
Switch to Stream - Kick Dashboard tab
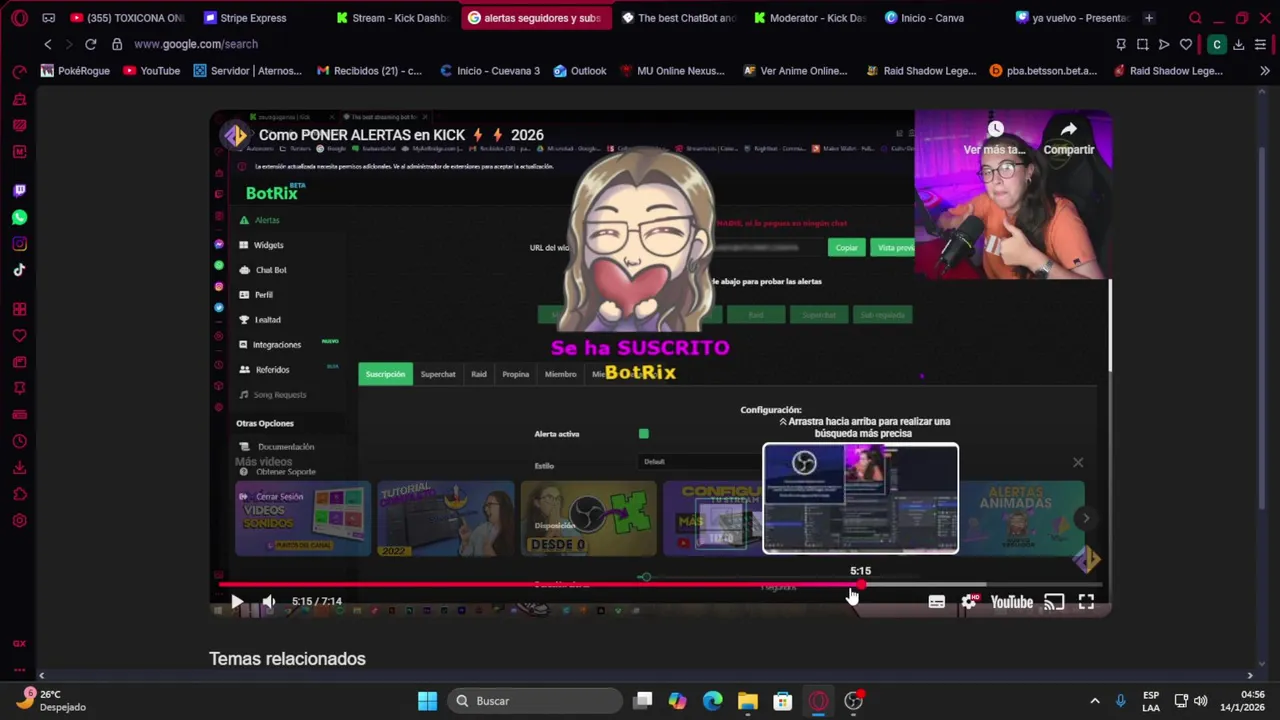pyautogui.click(x=393, y=18)
